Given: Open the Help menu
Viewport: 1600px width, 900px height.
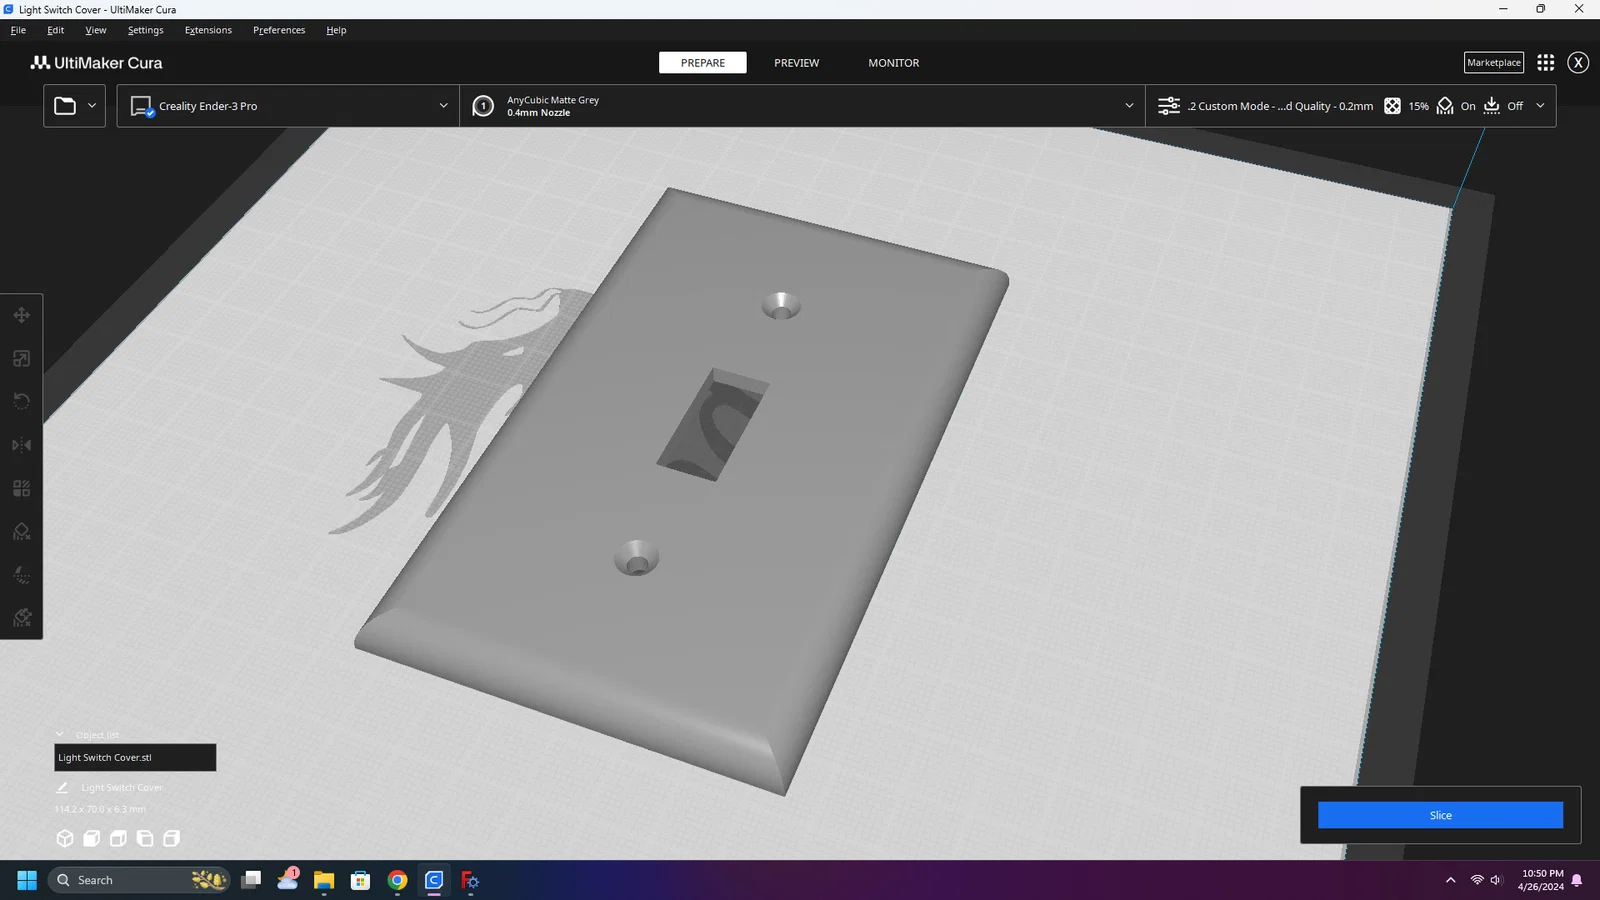Looking at the screenshot, I should (x=336, y=30).
